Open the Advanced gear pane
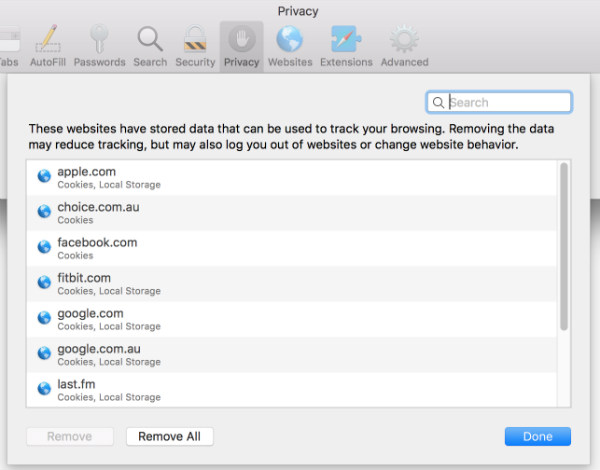The image size is (600, 470). point(404,46)
